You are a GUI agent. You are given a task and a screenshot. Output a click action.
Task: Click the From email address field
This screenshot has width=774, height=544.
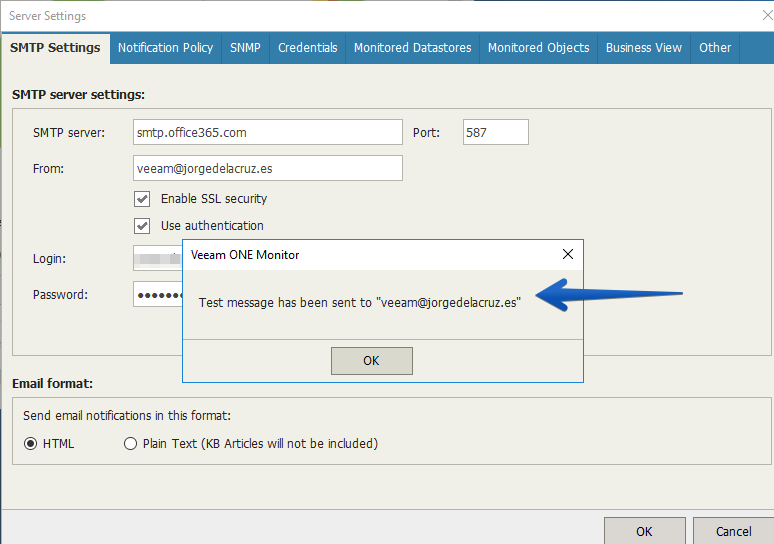tap(268, 168)
